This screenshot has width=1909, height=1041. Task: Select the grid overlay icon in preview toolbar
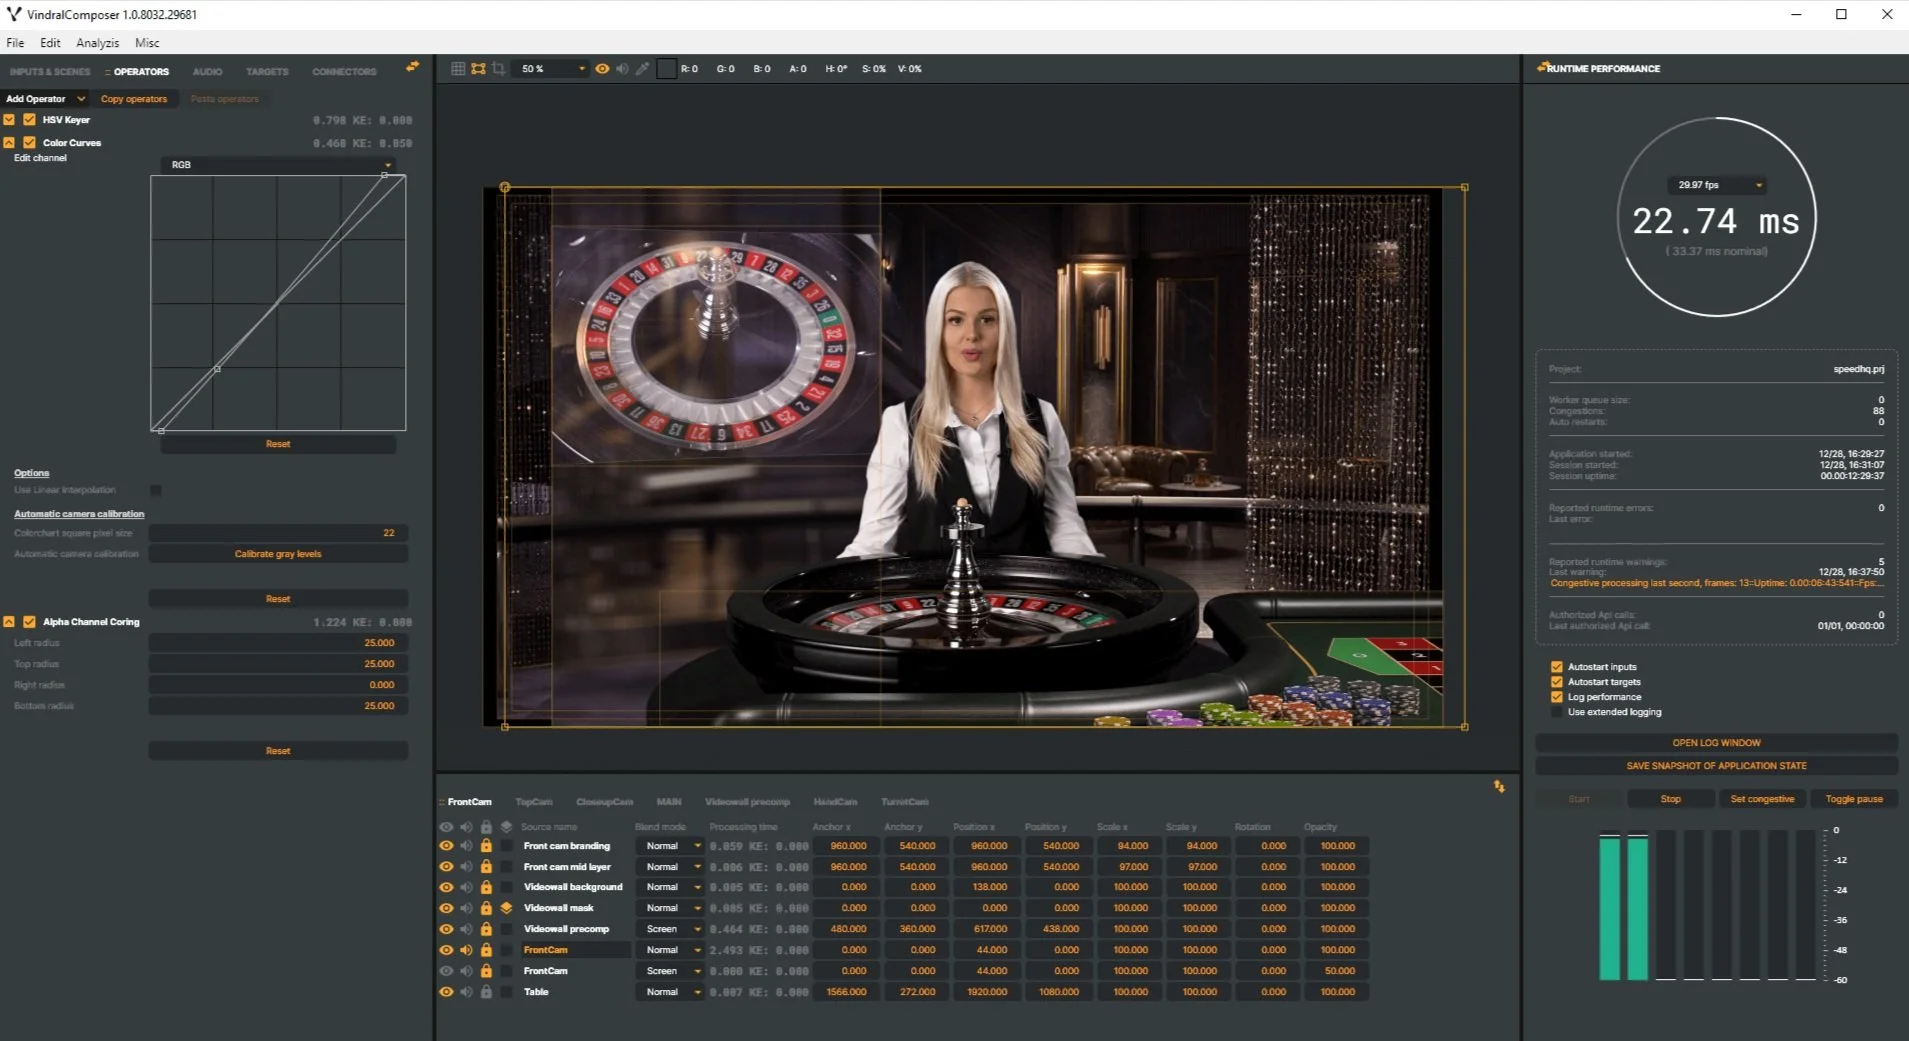coord(459,68)
